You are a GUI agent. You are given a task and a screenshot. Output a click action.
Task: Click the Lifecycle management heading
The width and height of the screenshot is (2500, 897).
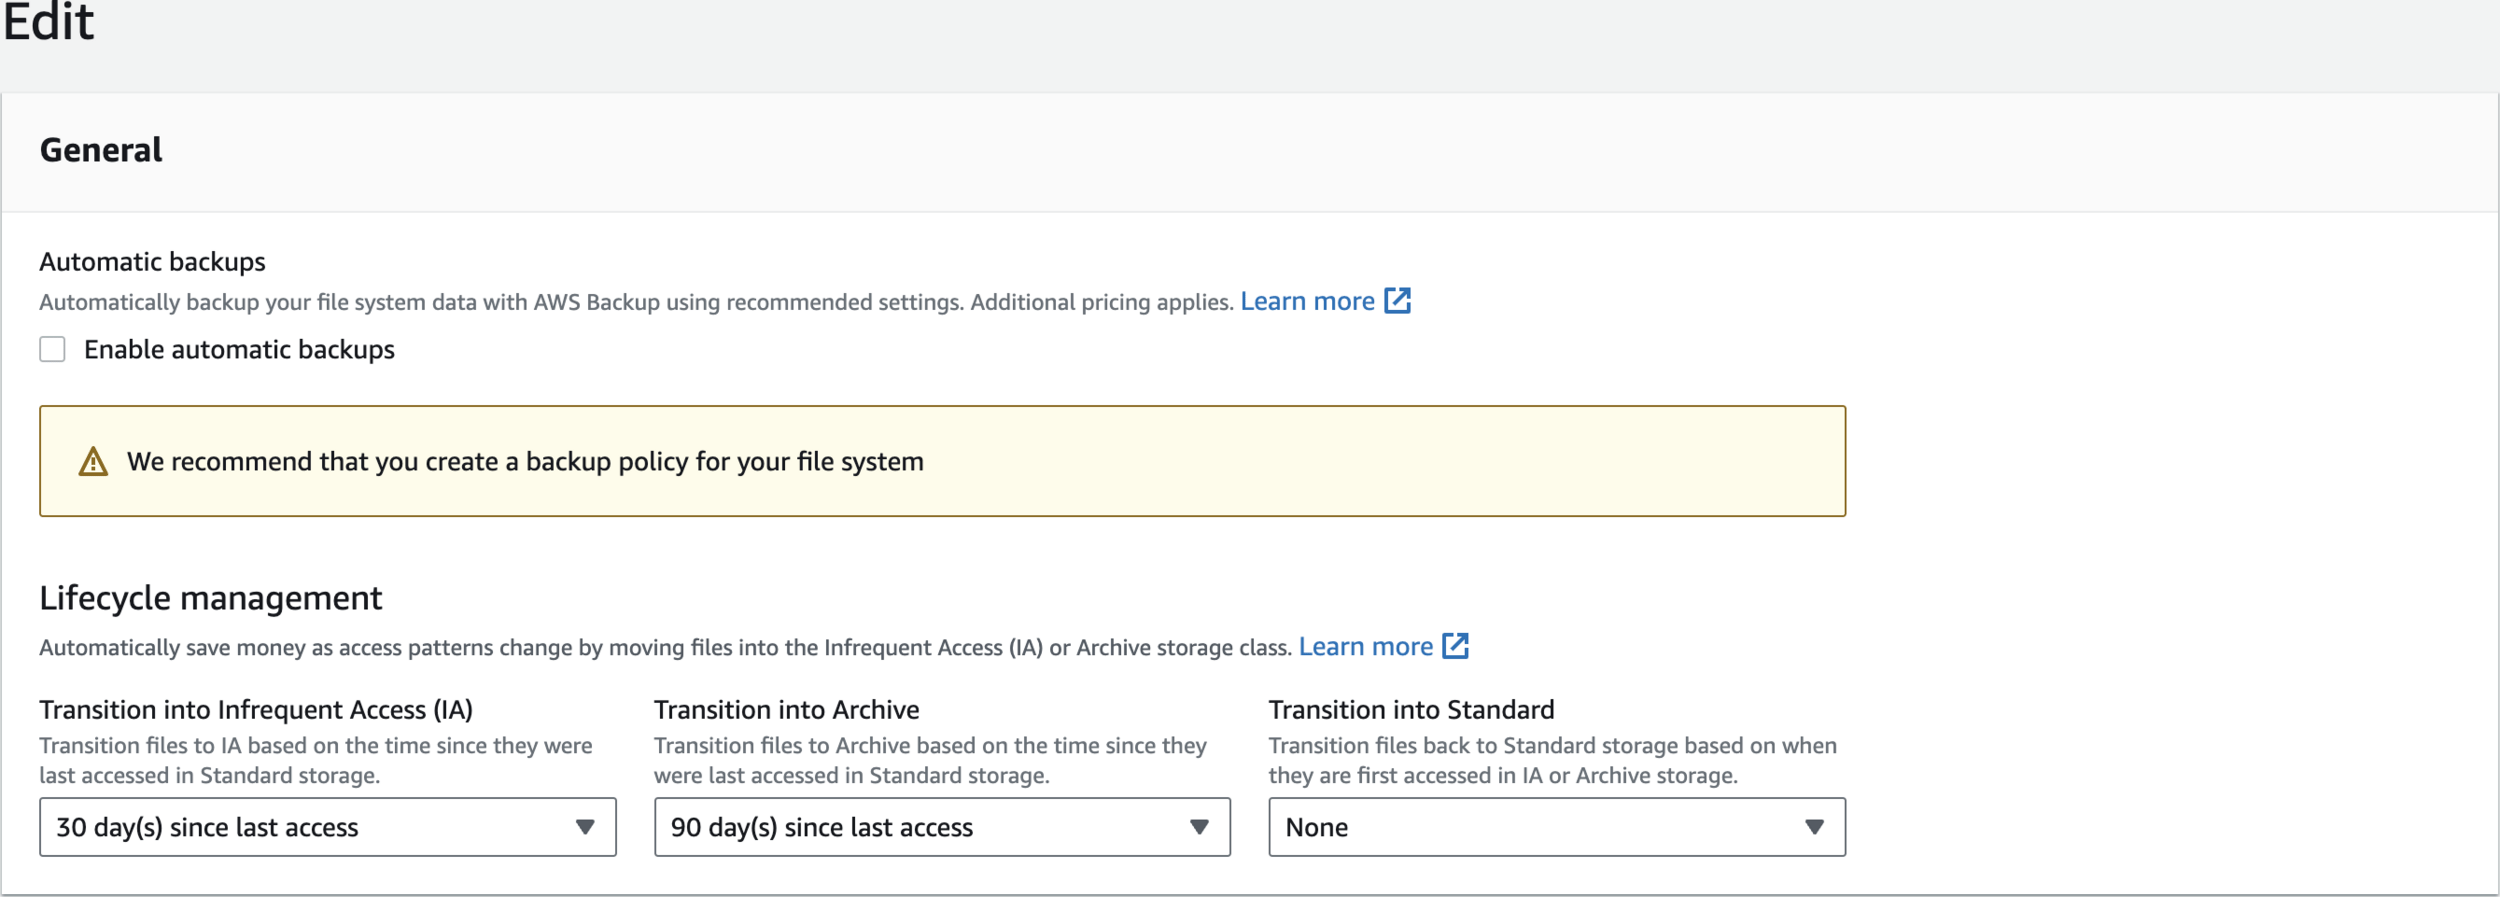click(210, 598)
